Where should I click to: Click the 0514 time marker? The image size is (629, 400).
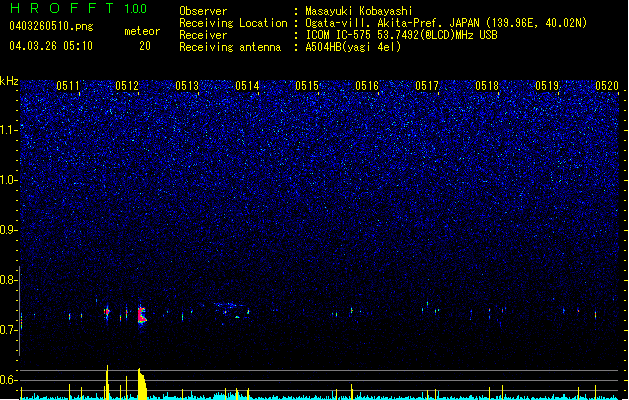[247, 86]
